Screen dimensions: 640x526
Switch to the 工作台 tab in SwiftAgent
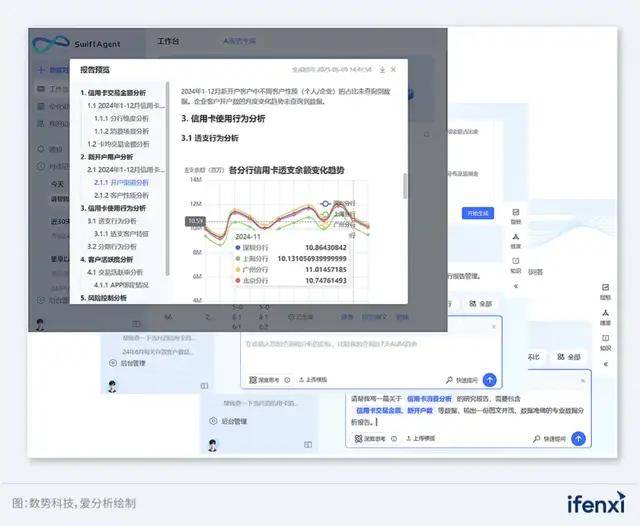pyautogui.click(x=168, y=41)
